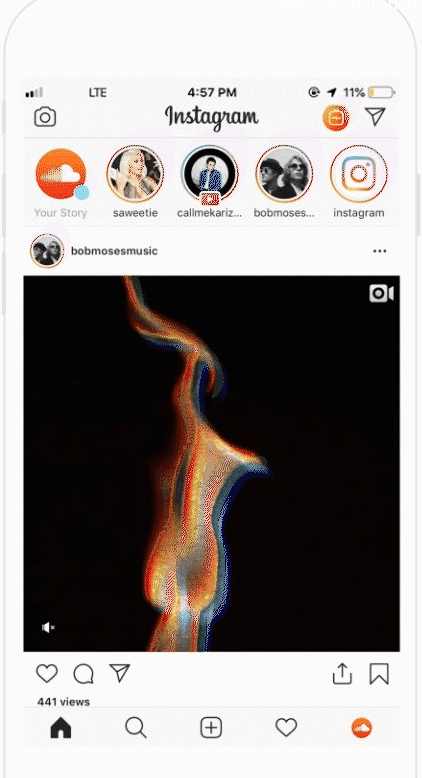Send the post using the share arrow under the video

120,673
